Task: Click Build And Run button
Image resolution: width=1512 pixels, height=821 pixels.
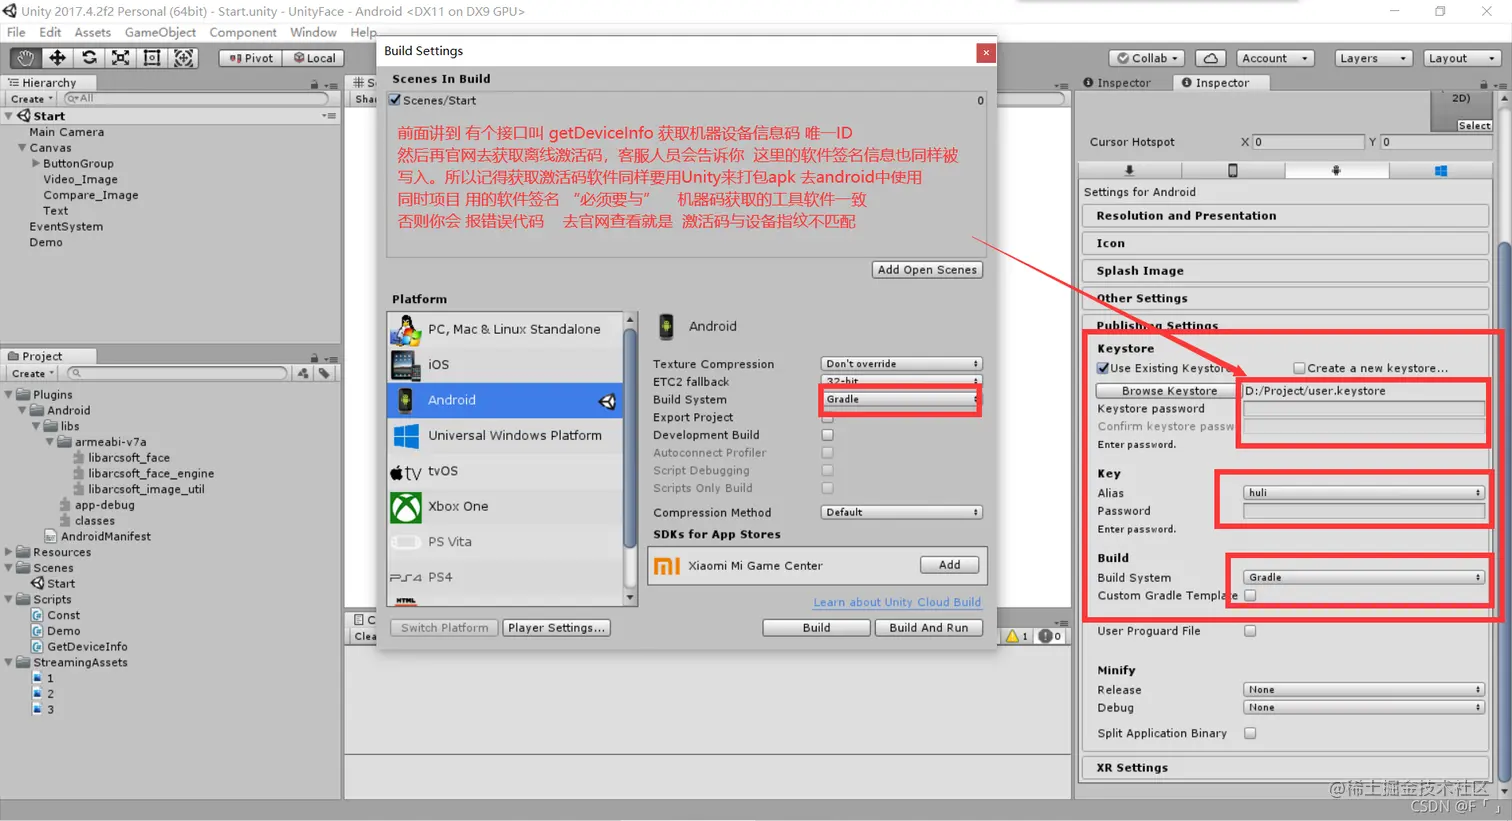Action: (929, 628)
